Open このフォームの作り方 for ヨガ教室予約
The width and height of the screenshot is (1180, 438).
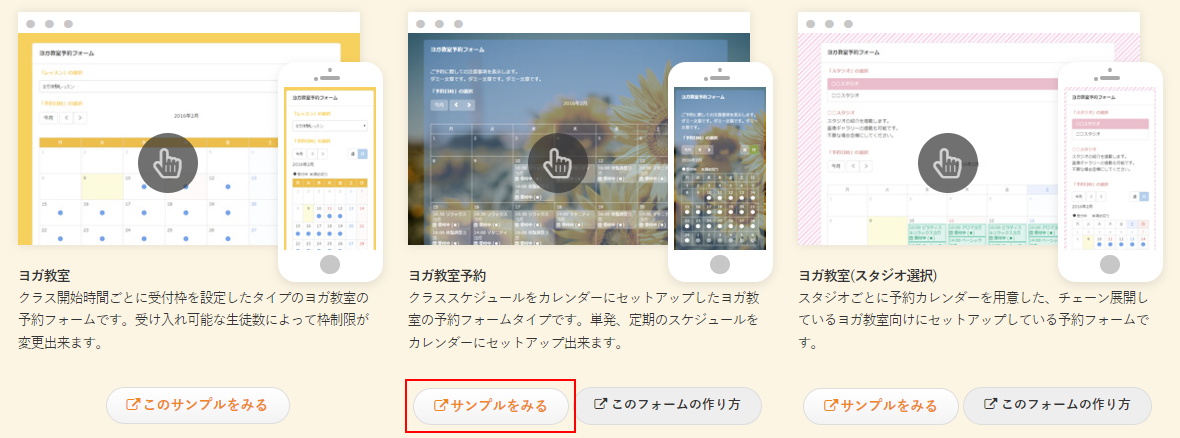click(668, 405)
